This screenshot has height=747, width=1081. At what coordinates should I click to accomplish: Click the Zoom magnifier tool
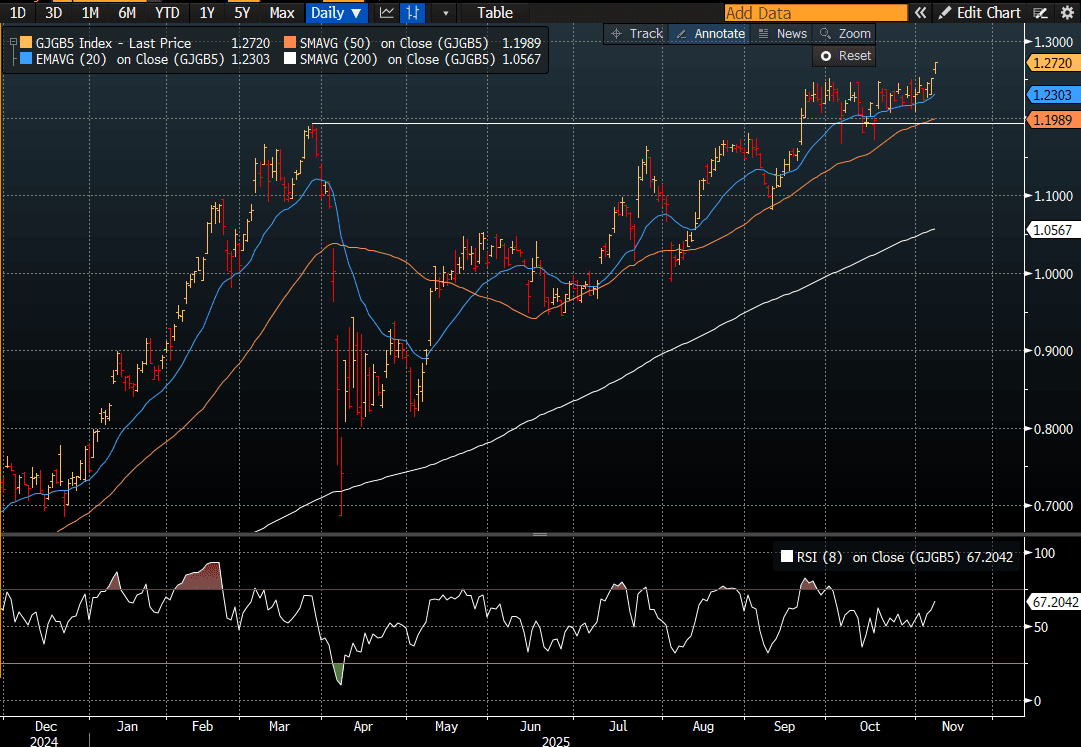[x=845, y=33]
